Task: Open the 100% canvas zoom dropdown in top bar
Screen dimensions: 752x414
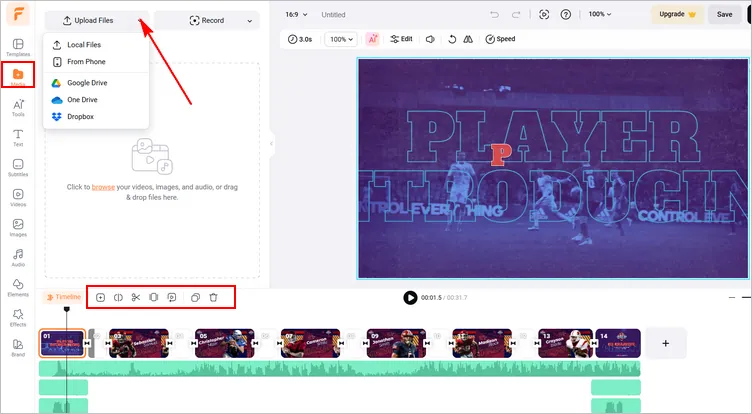Action: (600, 14)
